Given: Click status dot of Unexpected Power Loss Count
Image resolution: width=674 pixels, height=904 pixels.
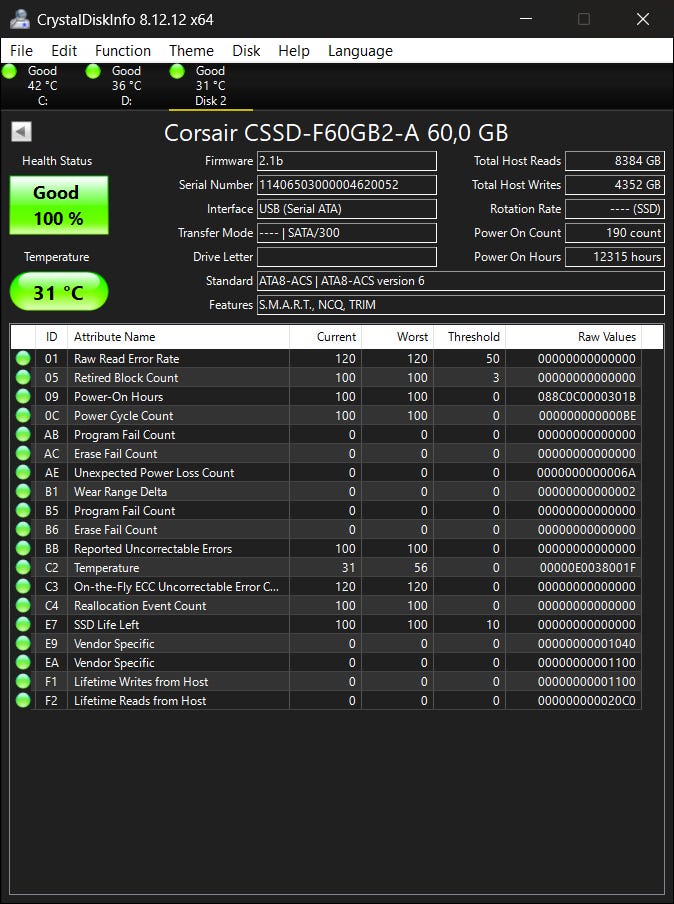Looking at the screenshot, I should (23, 473).
